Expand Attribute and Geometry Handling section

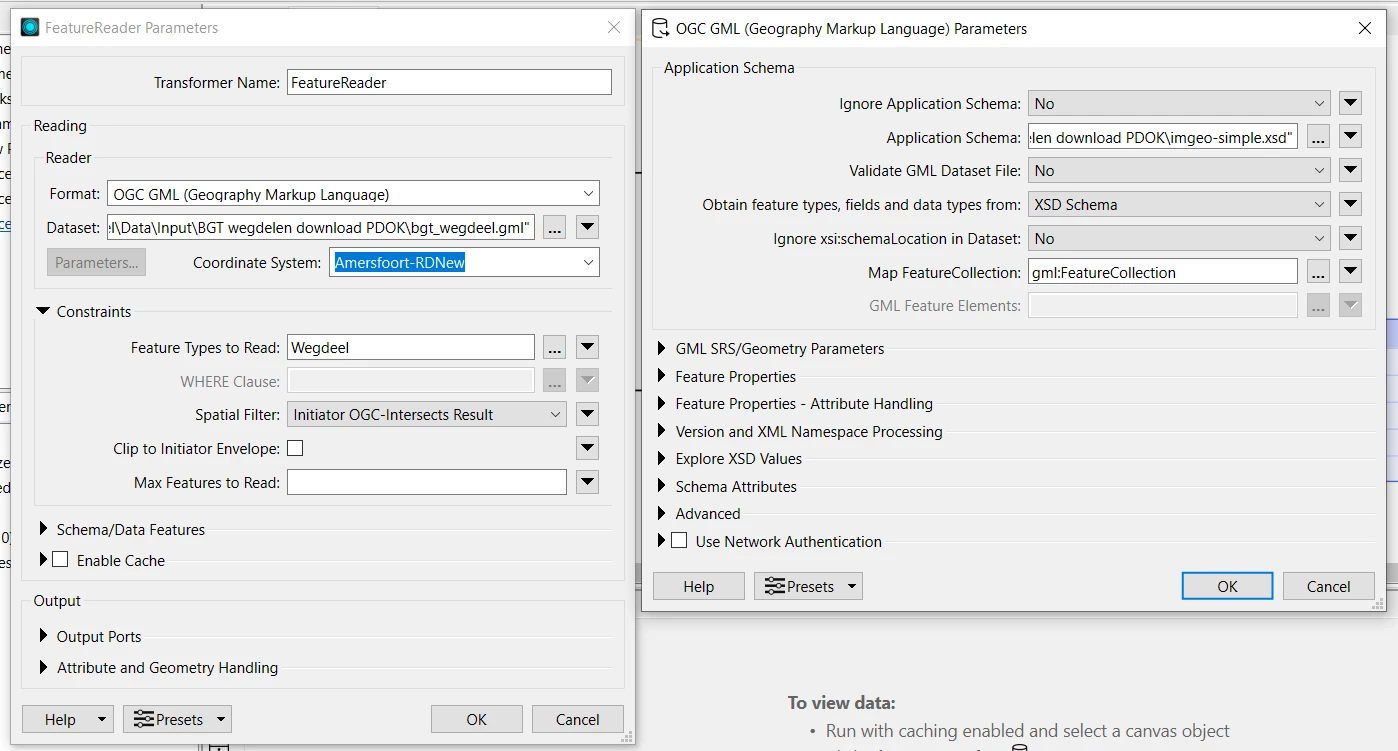43,667
